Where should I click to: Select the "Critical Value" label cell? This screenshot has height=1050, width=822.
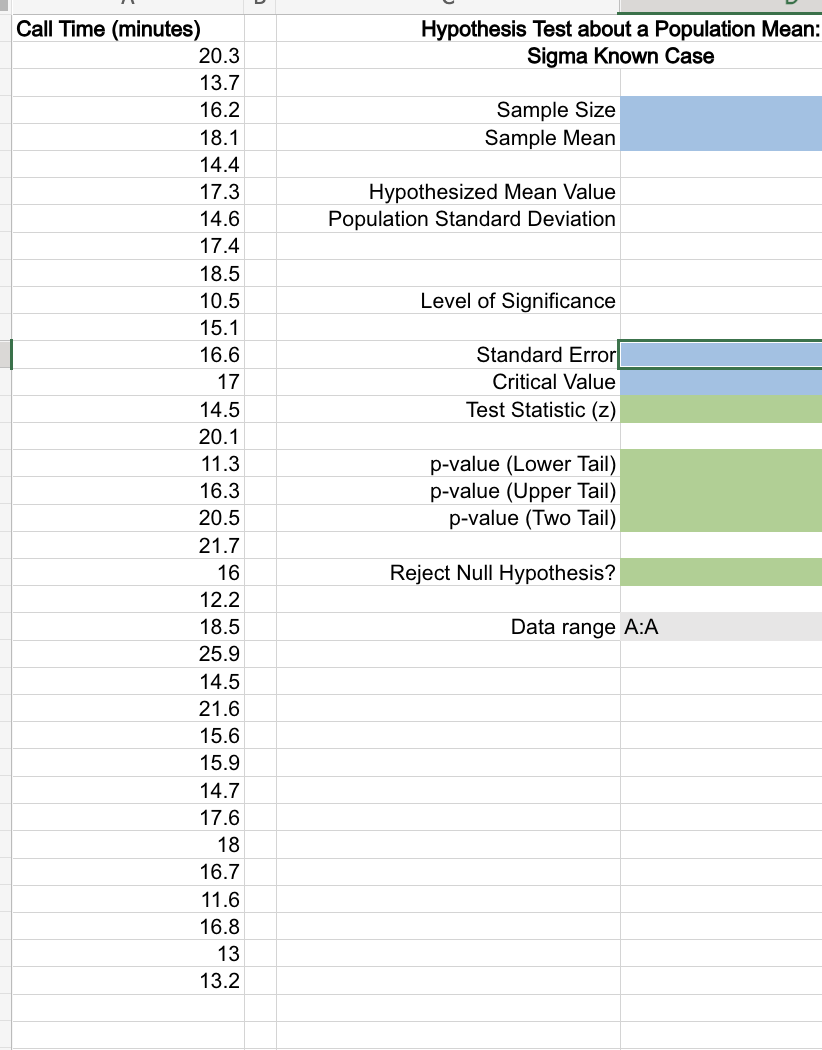(x=448, y=382)
